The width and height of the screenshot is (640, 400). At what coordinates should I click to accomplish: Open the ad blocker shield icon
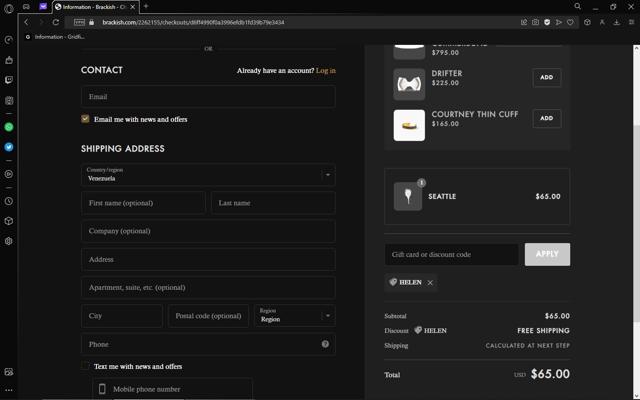tap(547, 22)
